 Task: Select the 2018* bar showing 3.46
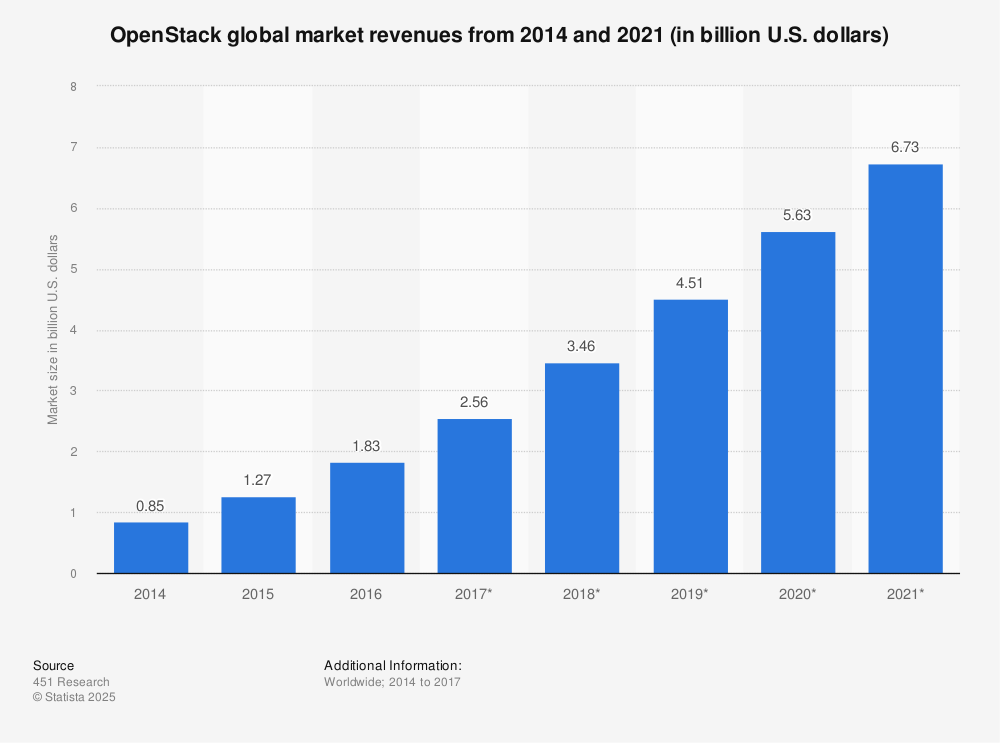pos(582,466)
